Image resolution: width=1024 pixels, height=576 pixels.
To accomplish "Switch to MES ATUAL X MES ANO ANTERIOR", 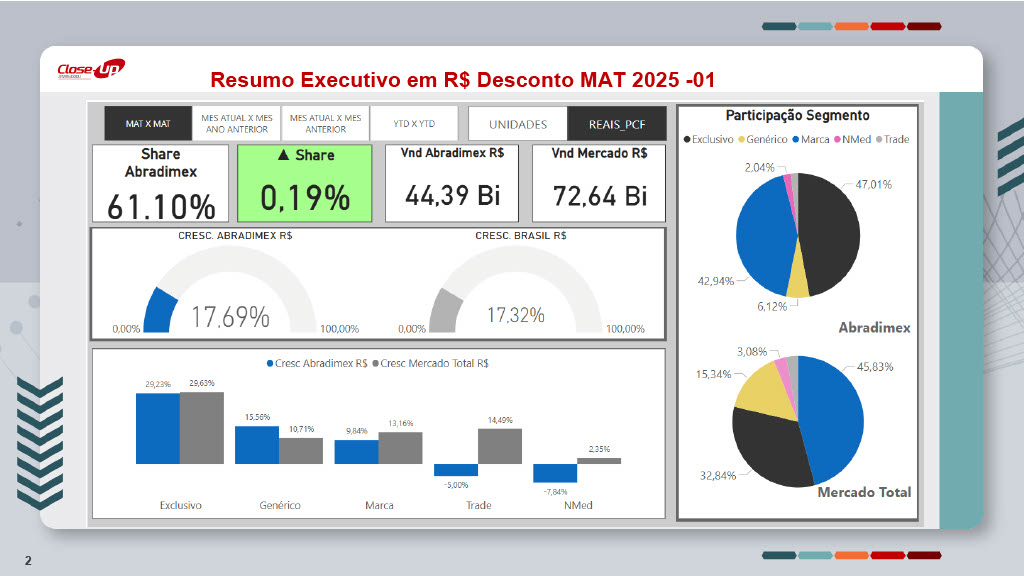I will pos(236,124).
